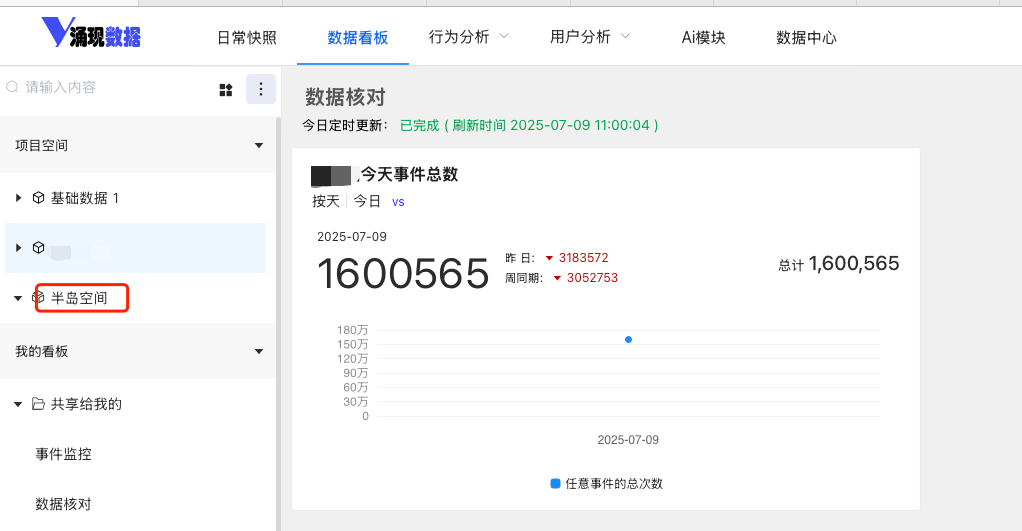Expand the 基础数据 1 tree arrow
The height and width of the screenshot is (531, 1022).
point(18,197)
